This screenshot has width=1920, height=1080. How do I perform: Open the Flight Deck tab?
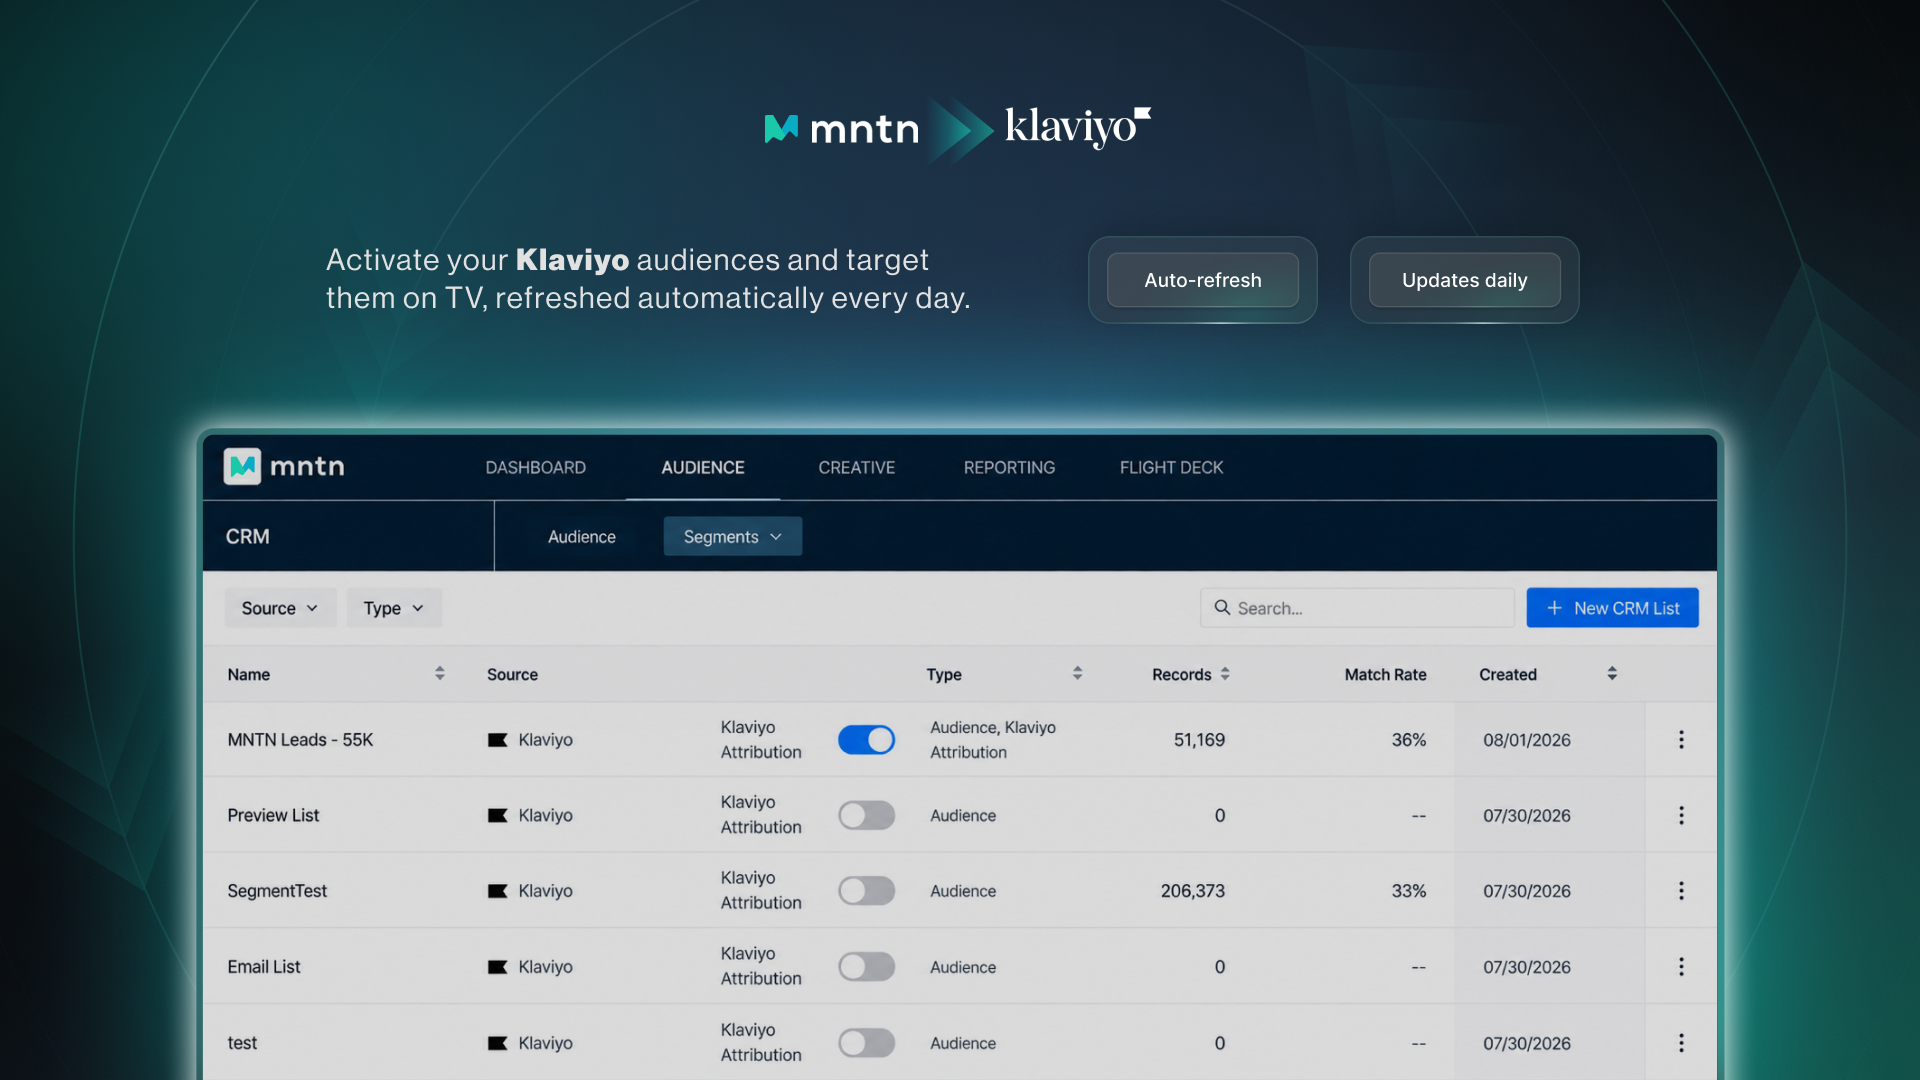(x=1171, y=467)
